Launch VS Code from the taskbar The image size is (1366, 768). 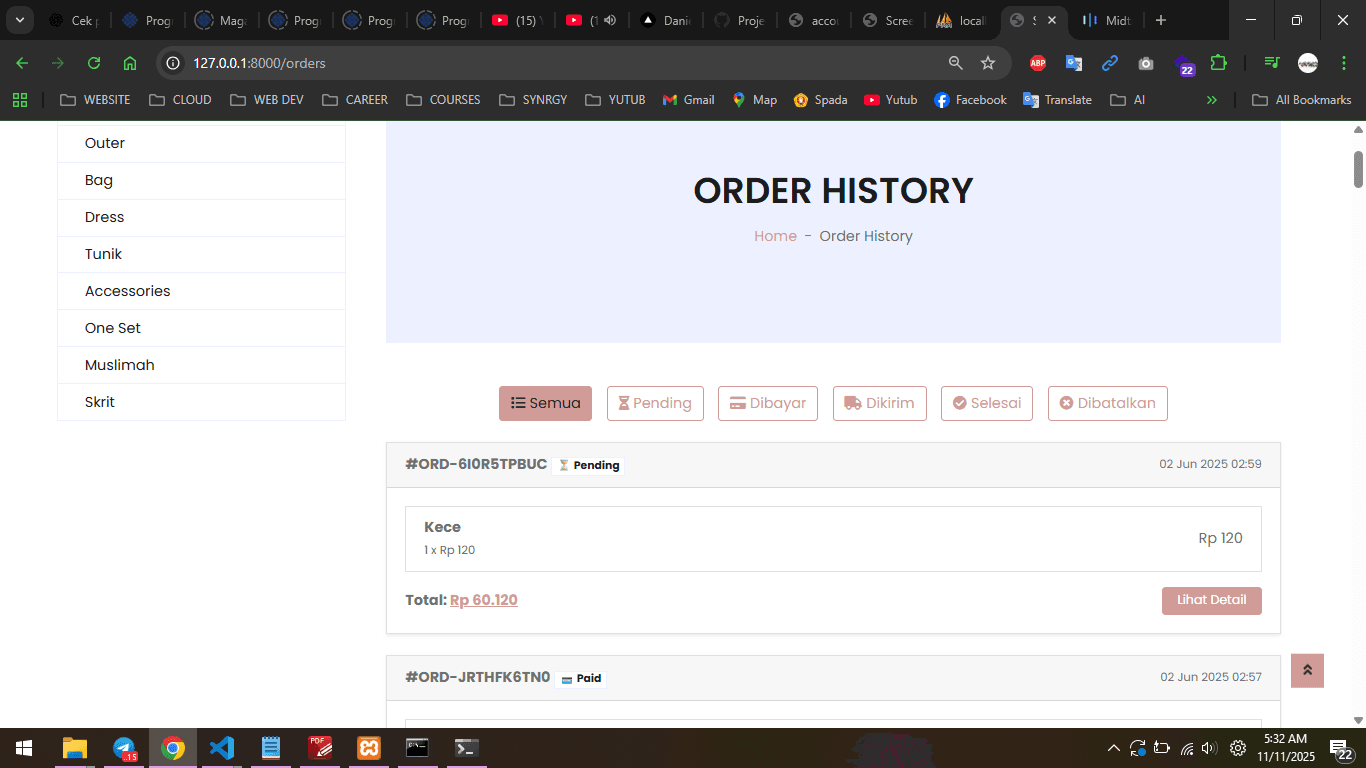pos(221,747)
